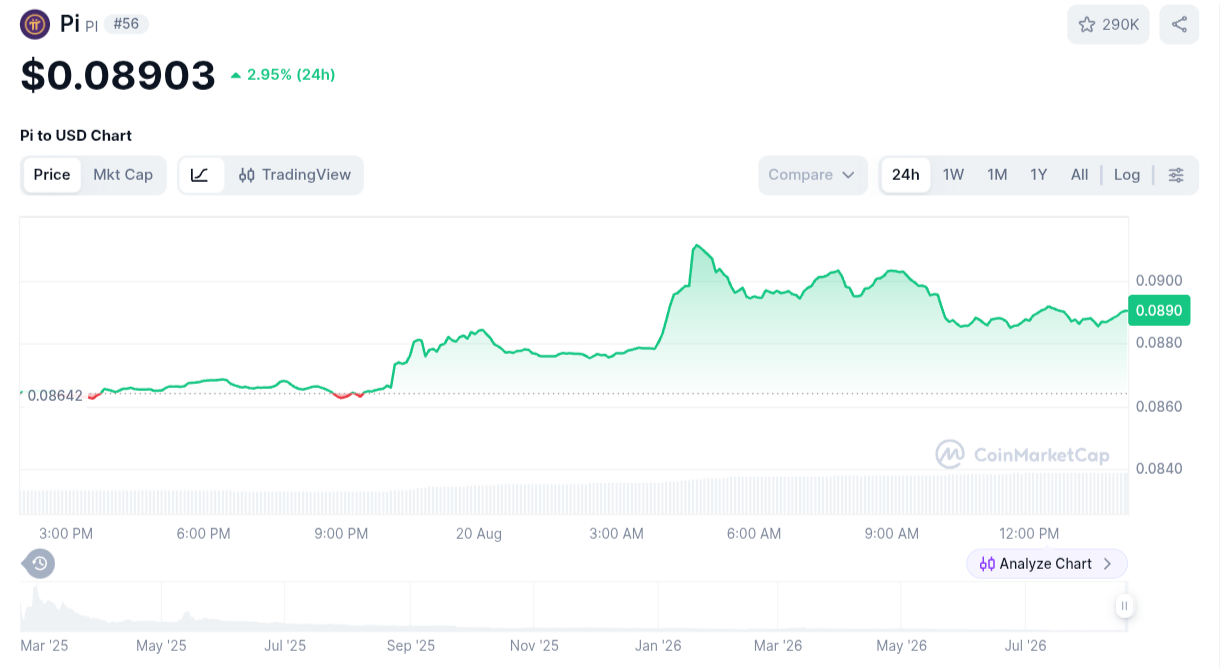Choose the 1Y time range
The width and height of the screenshot is (1220, 668).
tap(1039, 175)
